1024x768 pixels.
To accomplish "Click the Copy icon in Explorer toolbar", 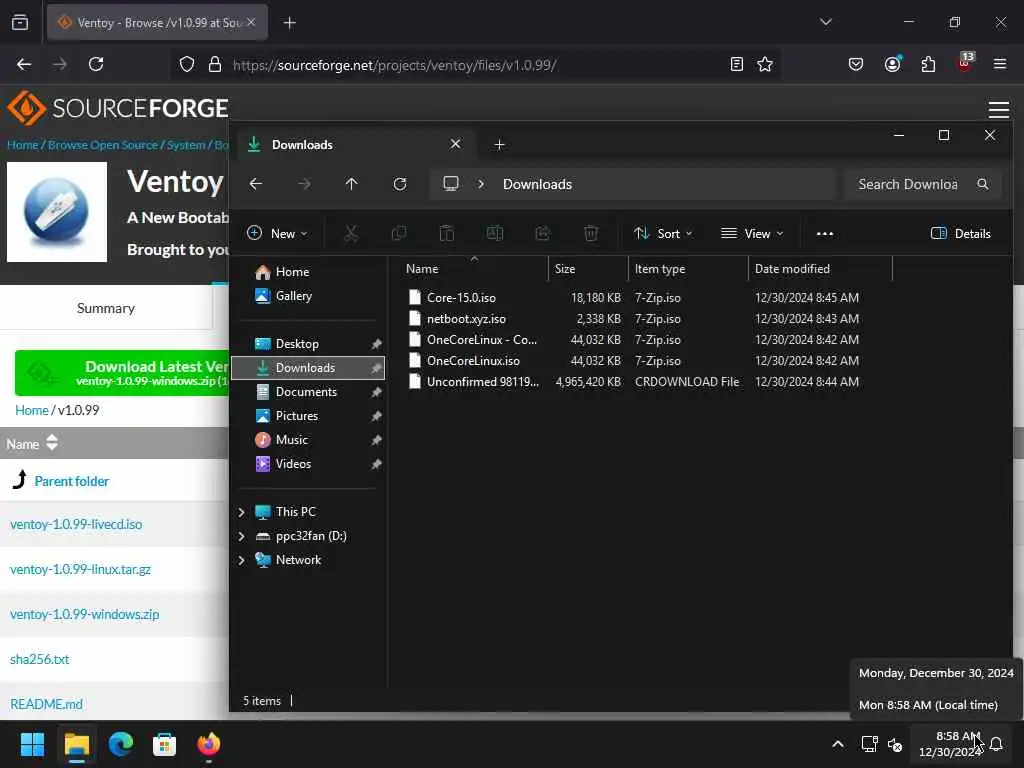I will tap(398, 233).
